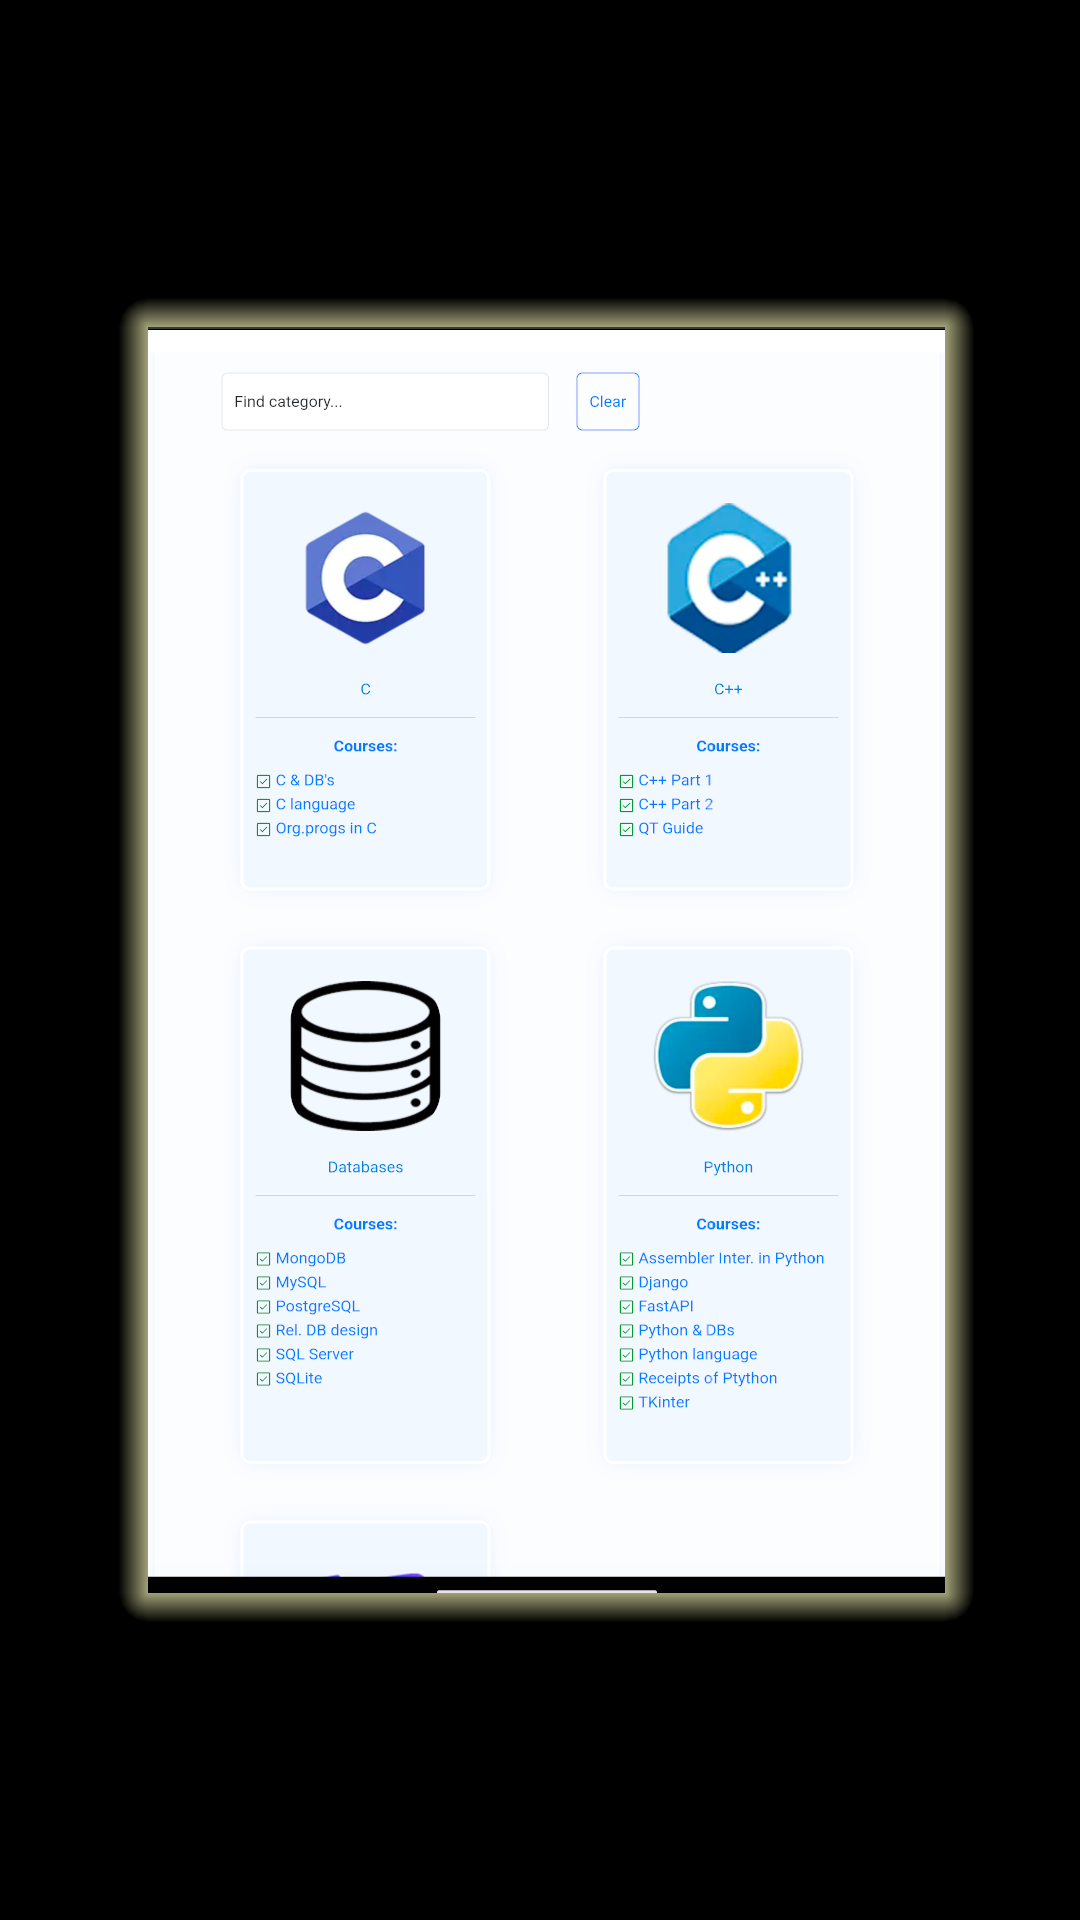
Task: Open the Python category title link
Action: (x=728, y=1167)
